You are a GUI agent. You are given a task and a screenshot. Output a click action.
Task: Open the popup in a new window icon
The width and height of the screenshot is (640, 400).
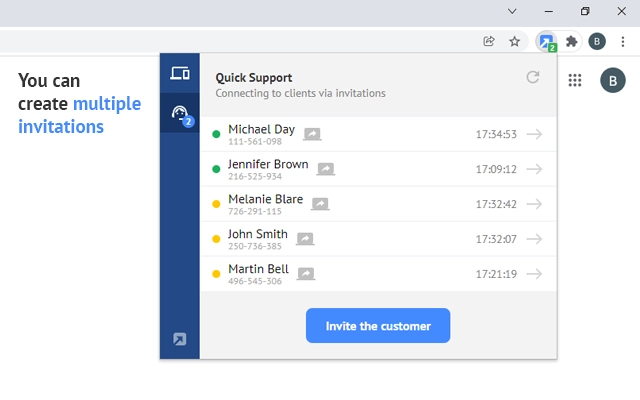point(180,339)
